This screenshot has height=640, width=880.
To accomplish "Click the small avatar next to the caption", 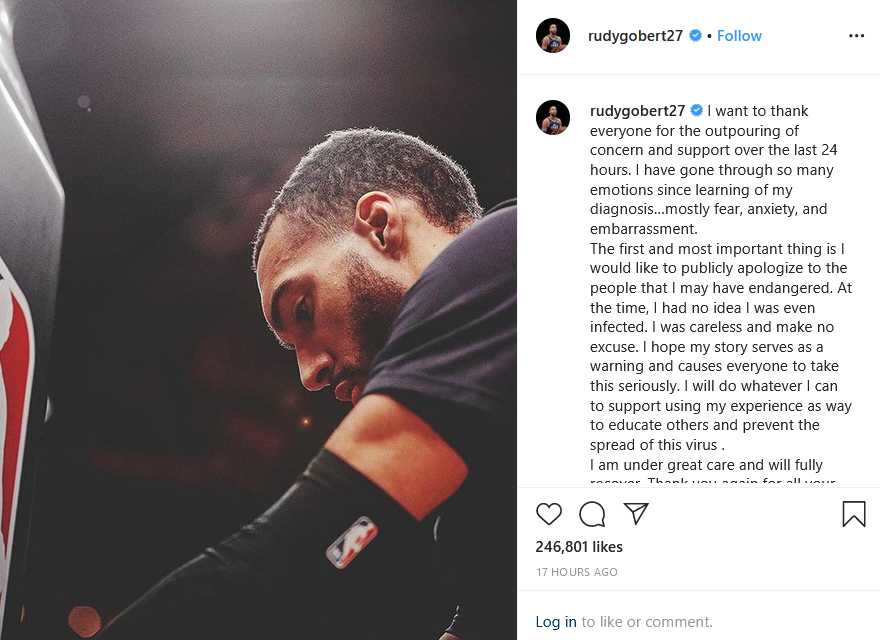I will [553, 117].
